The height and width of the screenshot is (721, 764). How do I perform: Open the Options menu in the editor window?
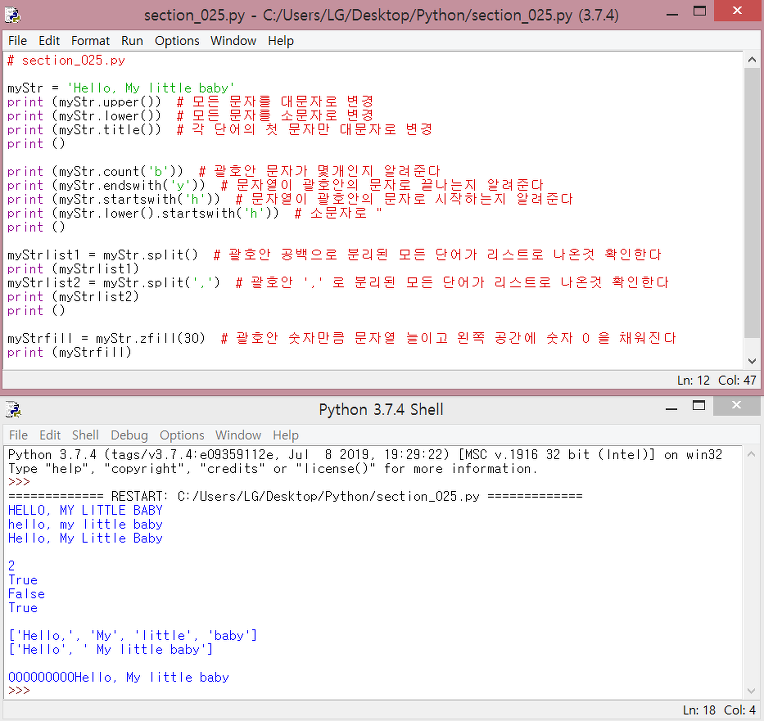point(177,41)
